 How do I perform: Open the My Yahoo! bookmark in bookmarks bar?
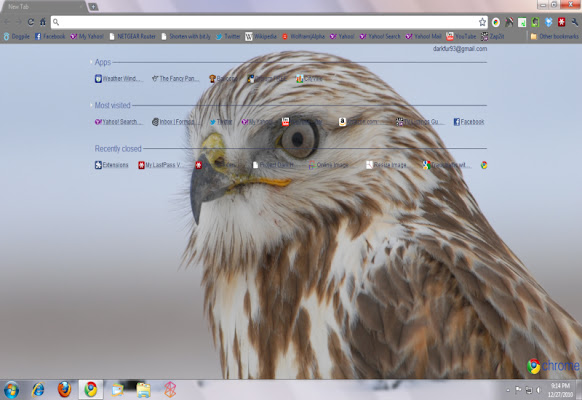(x=87, y=36)
